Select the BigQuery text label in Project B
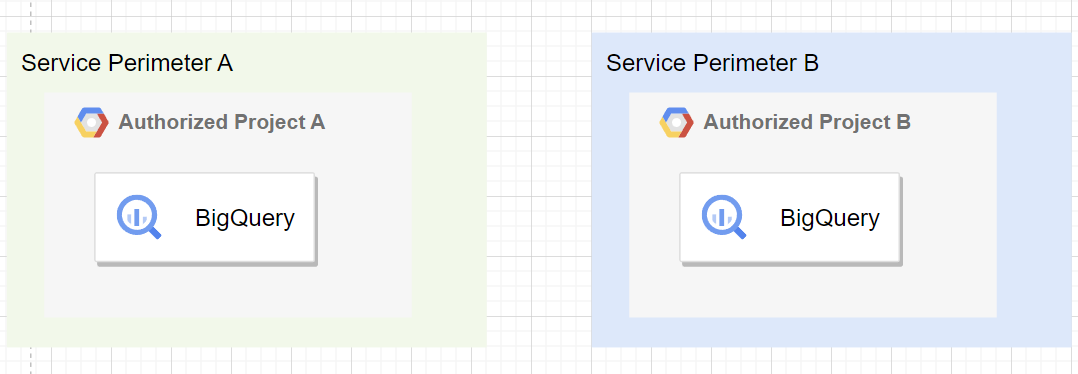The image size is (1078, 374). (830, 218)
